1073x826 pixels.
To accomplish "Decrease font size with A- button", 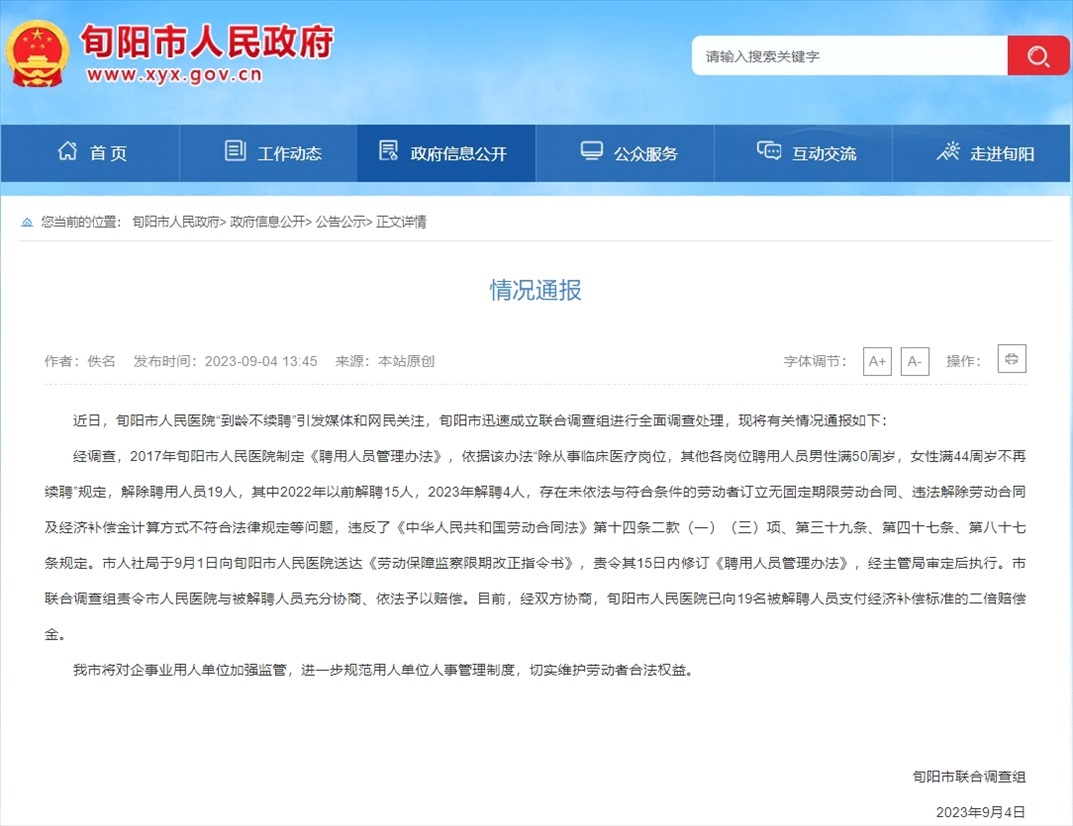I will [915, 361].
